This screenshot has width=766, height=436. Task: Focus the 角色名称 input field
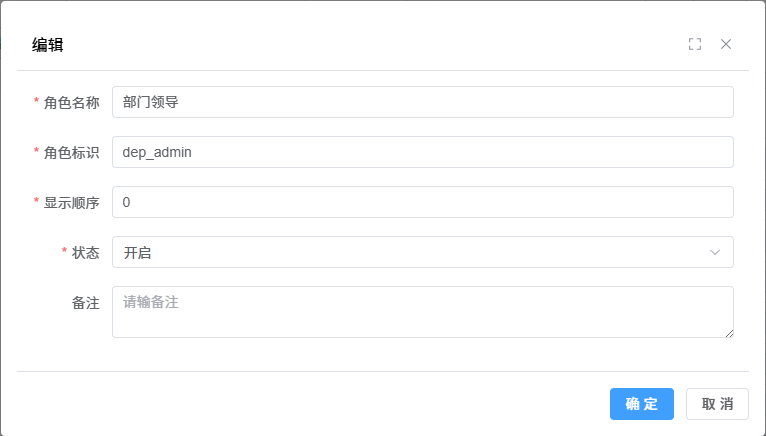tap(422, 102)
